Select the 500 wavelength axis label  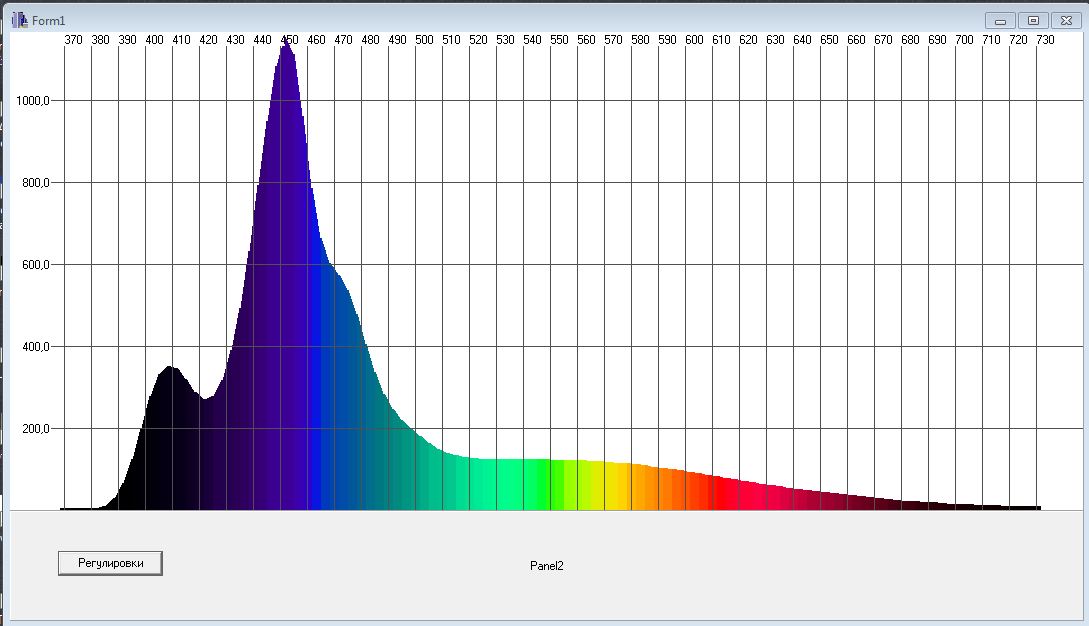pyautogui.click(x=424, y=40)
